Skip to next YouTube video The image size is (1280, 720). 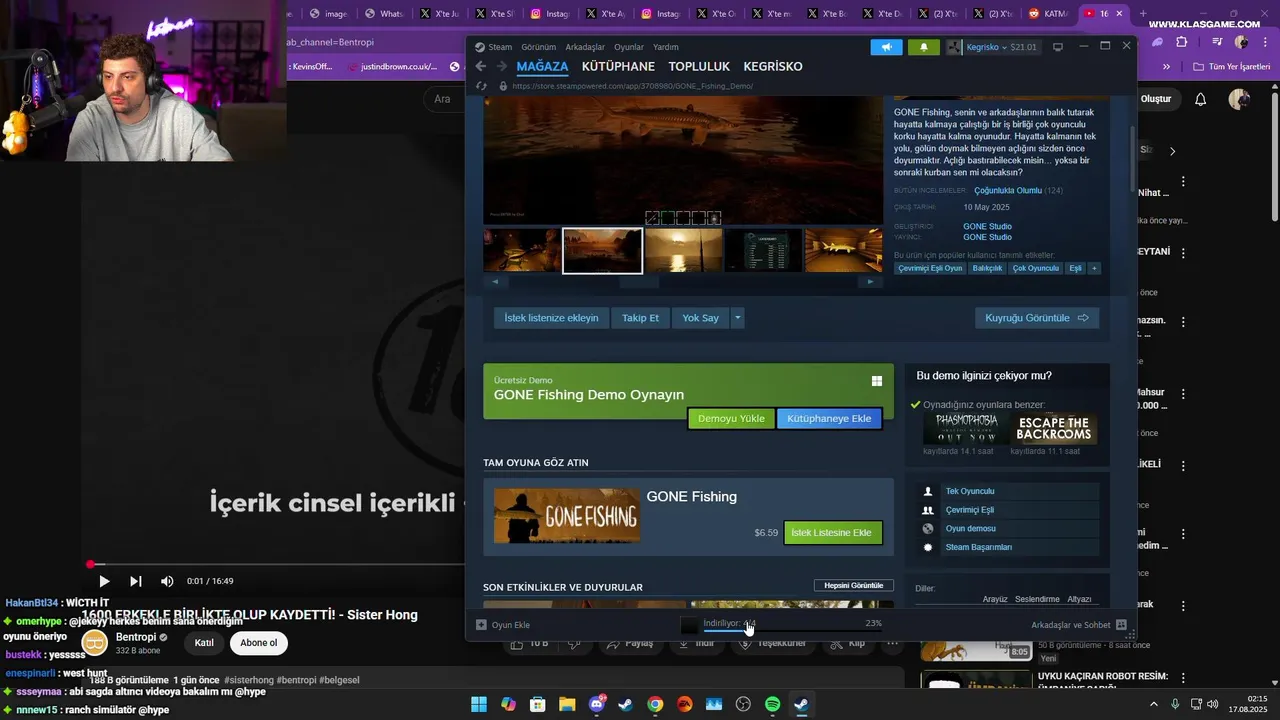[136, 581]
